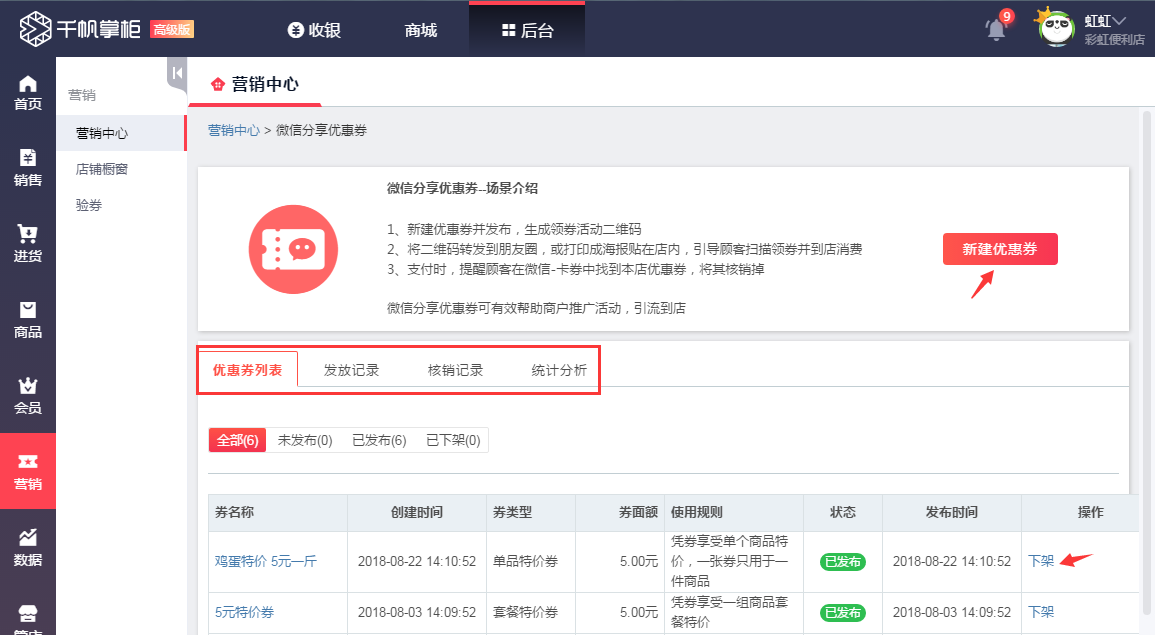
Task: Select the 销售 sales icon in sidebar
Action: click(27, 165)
